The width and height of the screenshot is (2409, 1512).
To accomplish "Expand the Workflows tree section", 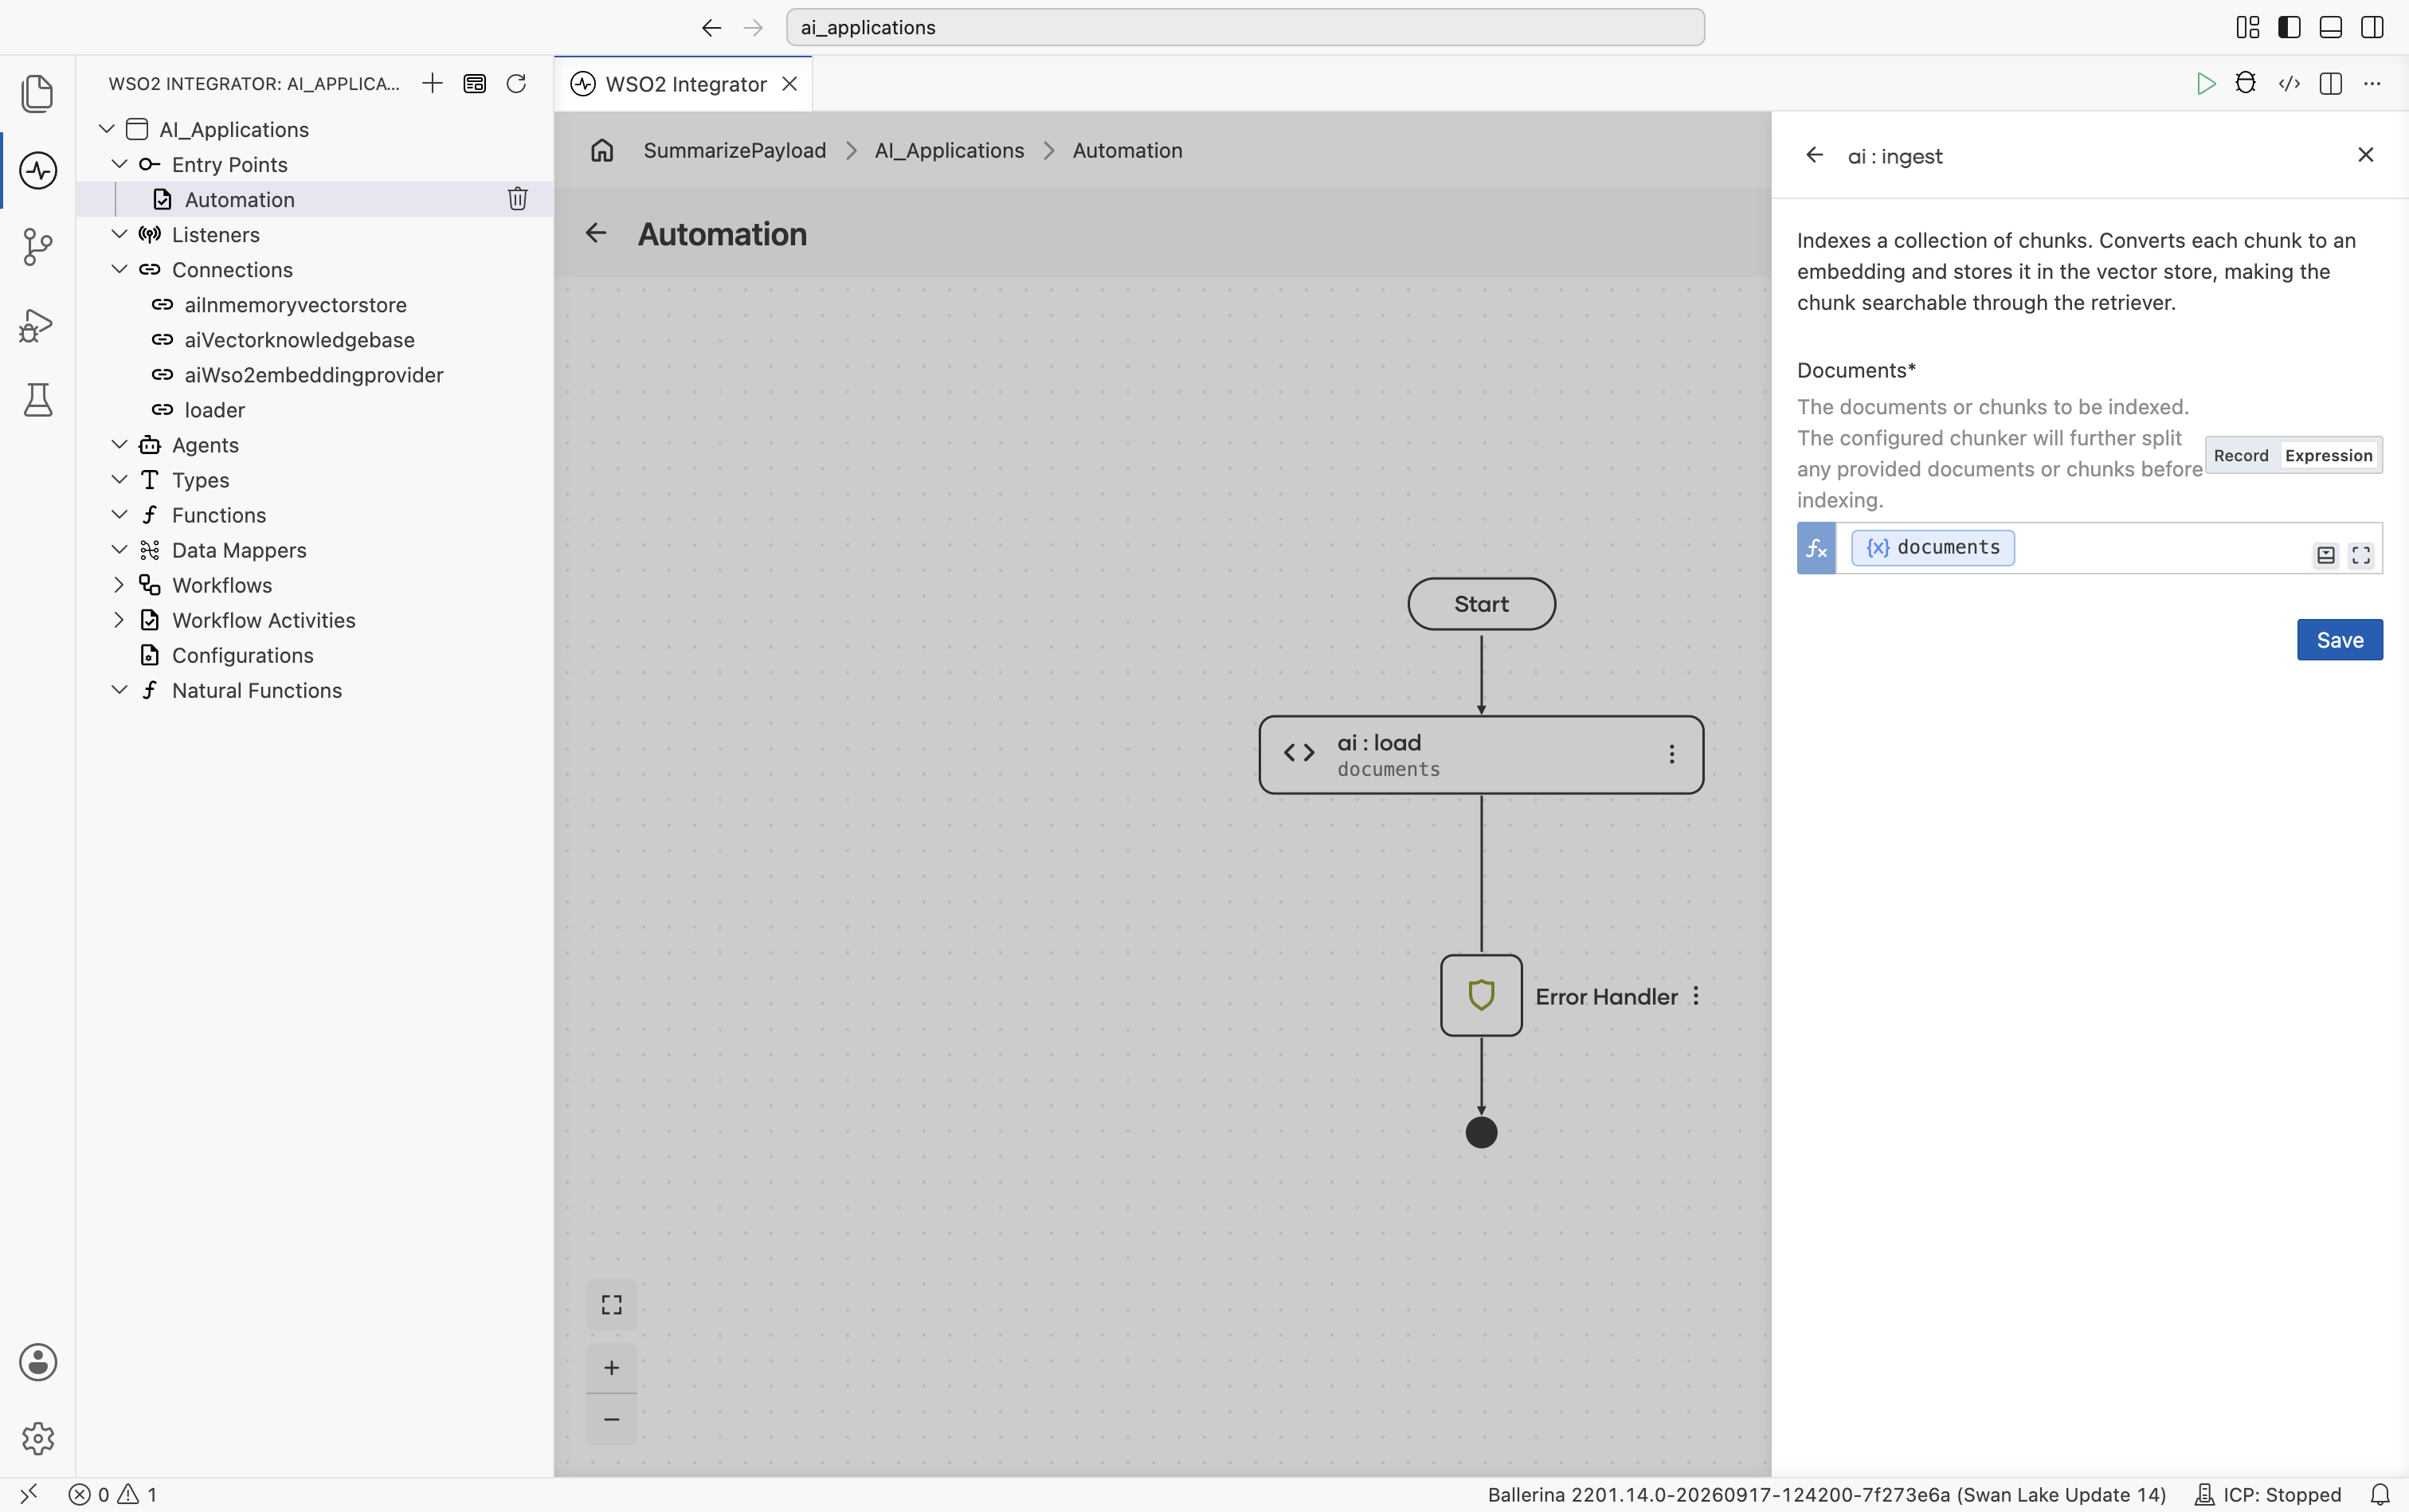I will point(119,585).
